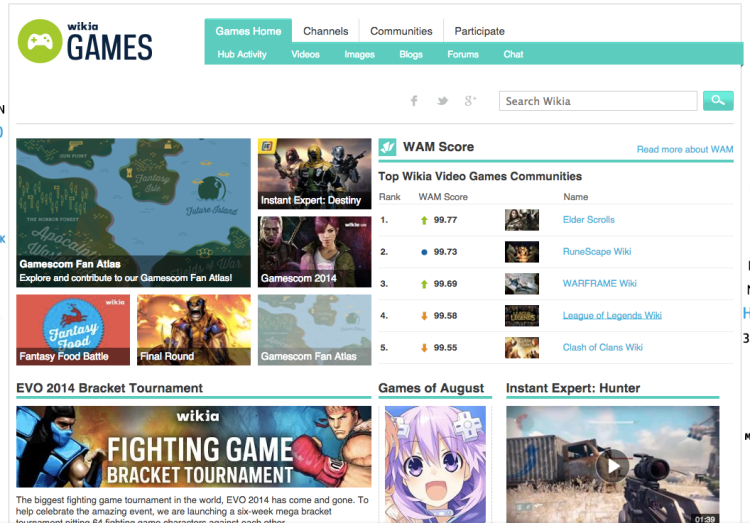This screenshot has height=523, width=750.
Task: Click the League of Legends thumbnail image
Action: point(522,316)
